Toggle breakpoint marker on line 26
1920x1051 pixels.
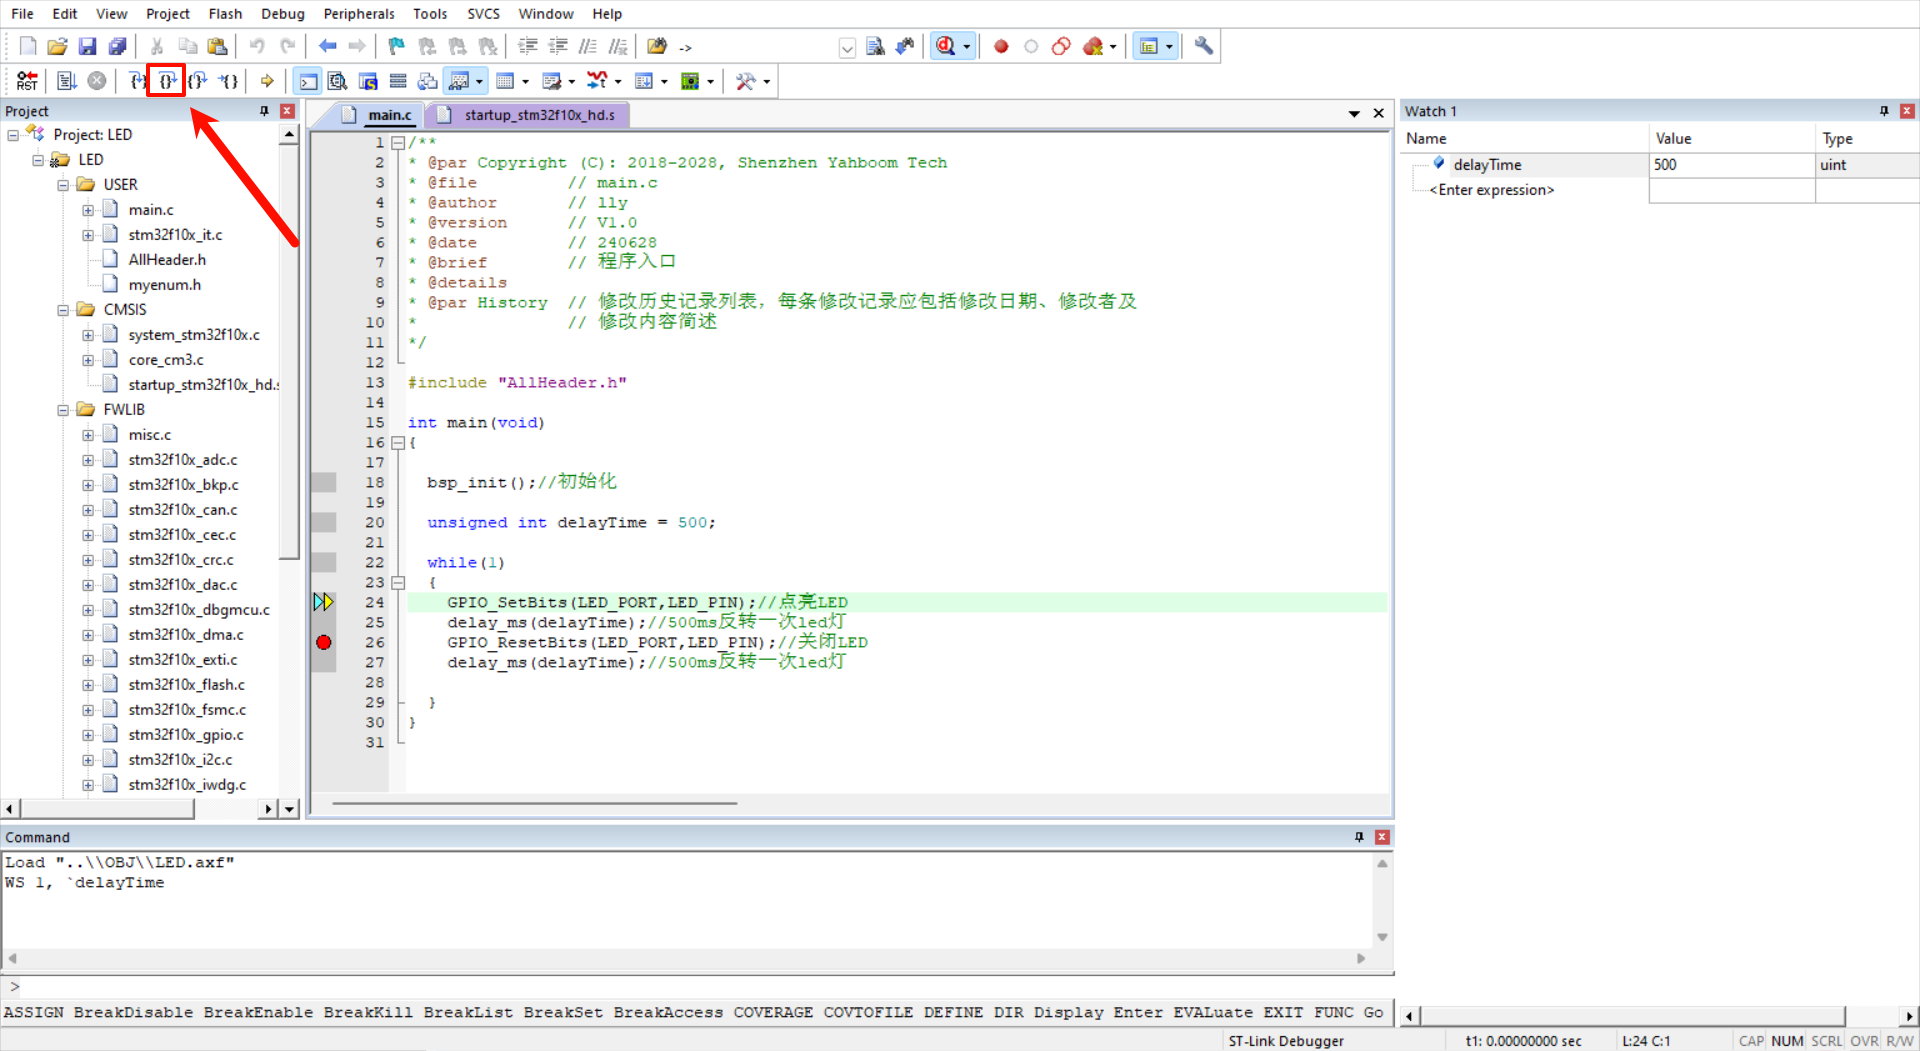coord(324,642)
